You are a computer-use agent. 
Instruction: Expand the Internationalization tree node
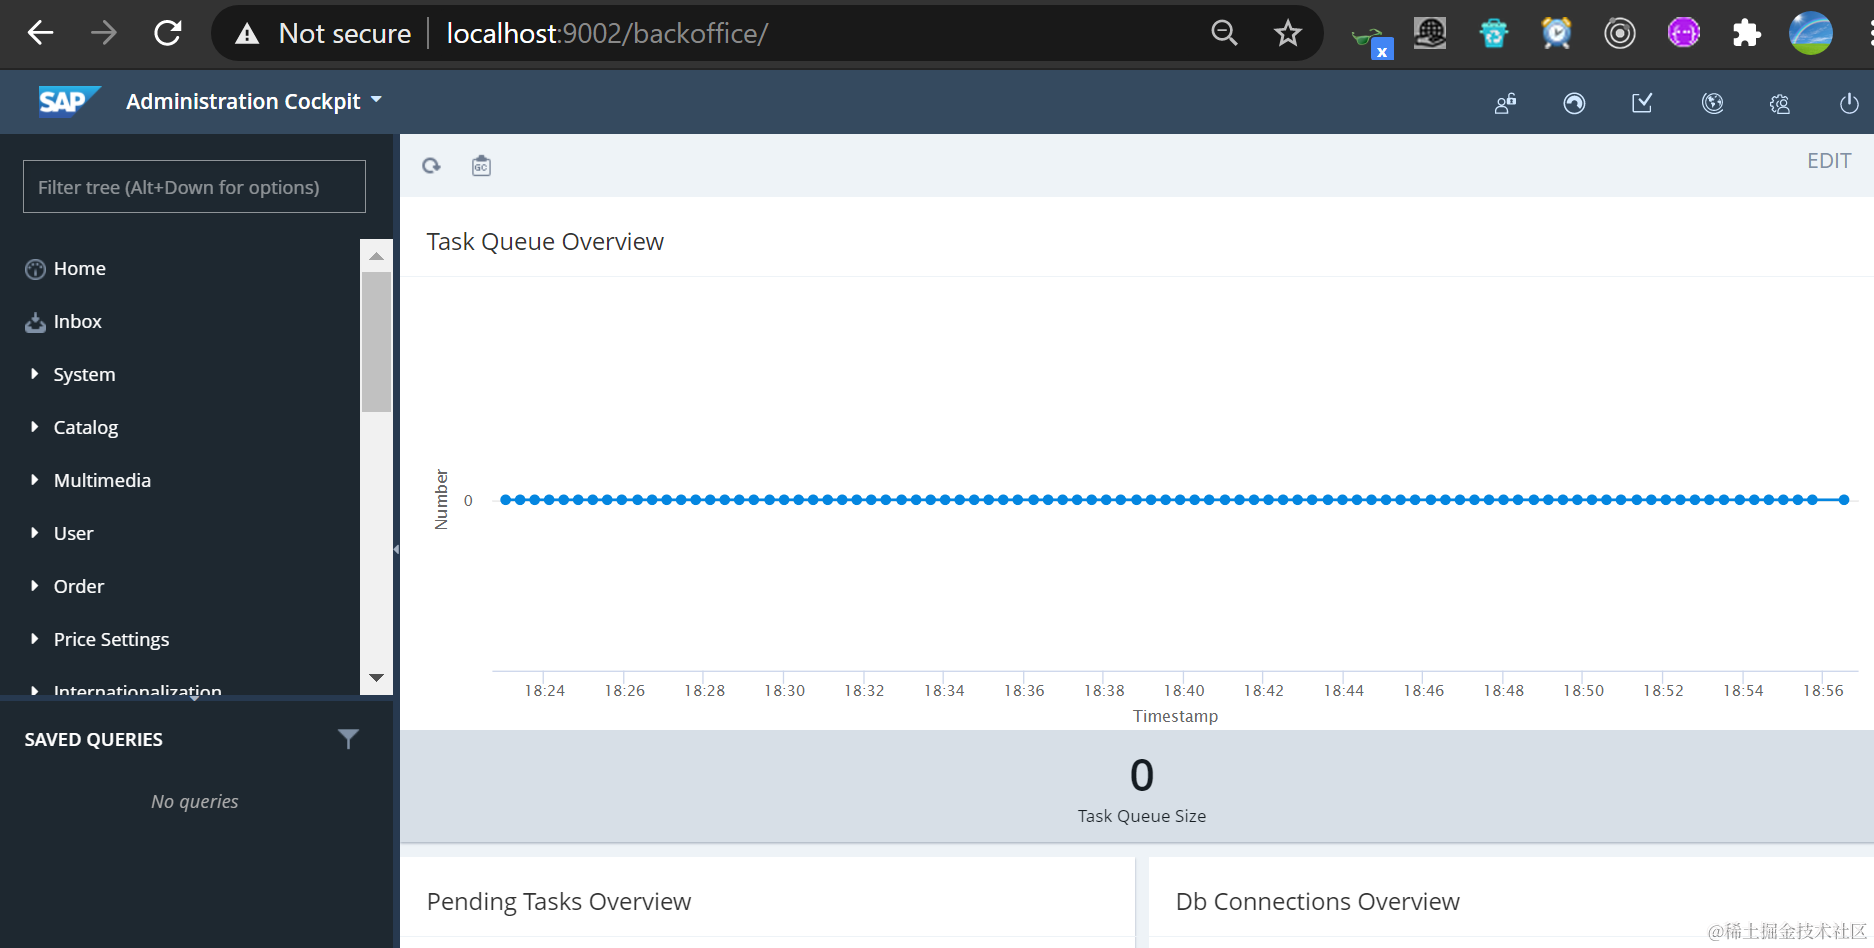[34, 690]
